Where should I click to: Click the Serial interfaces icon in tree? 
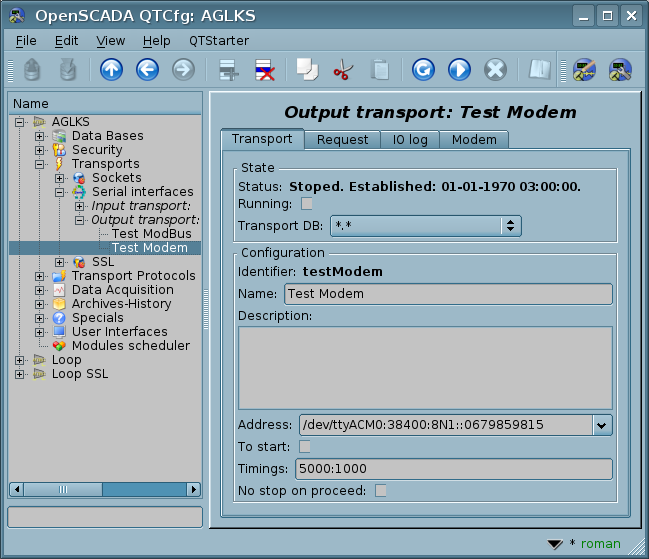tap(79, 192)
